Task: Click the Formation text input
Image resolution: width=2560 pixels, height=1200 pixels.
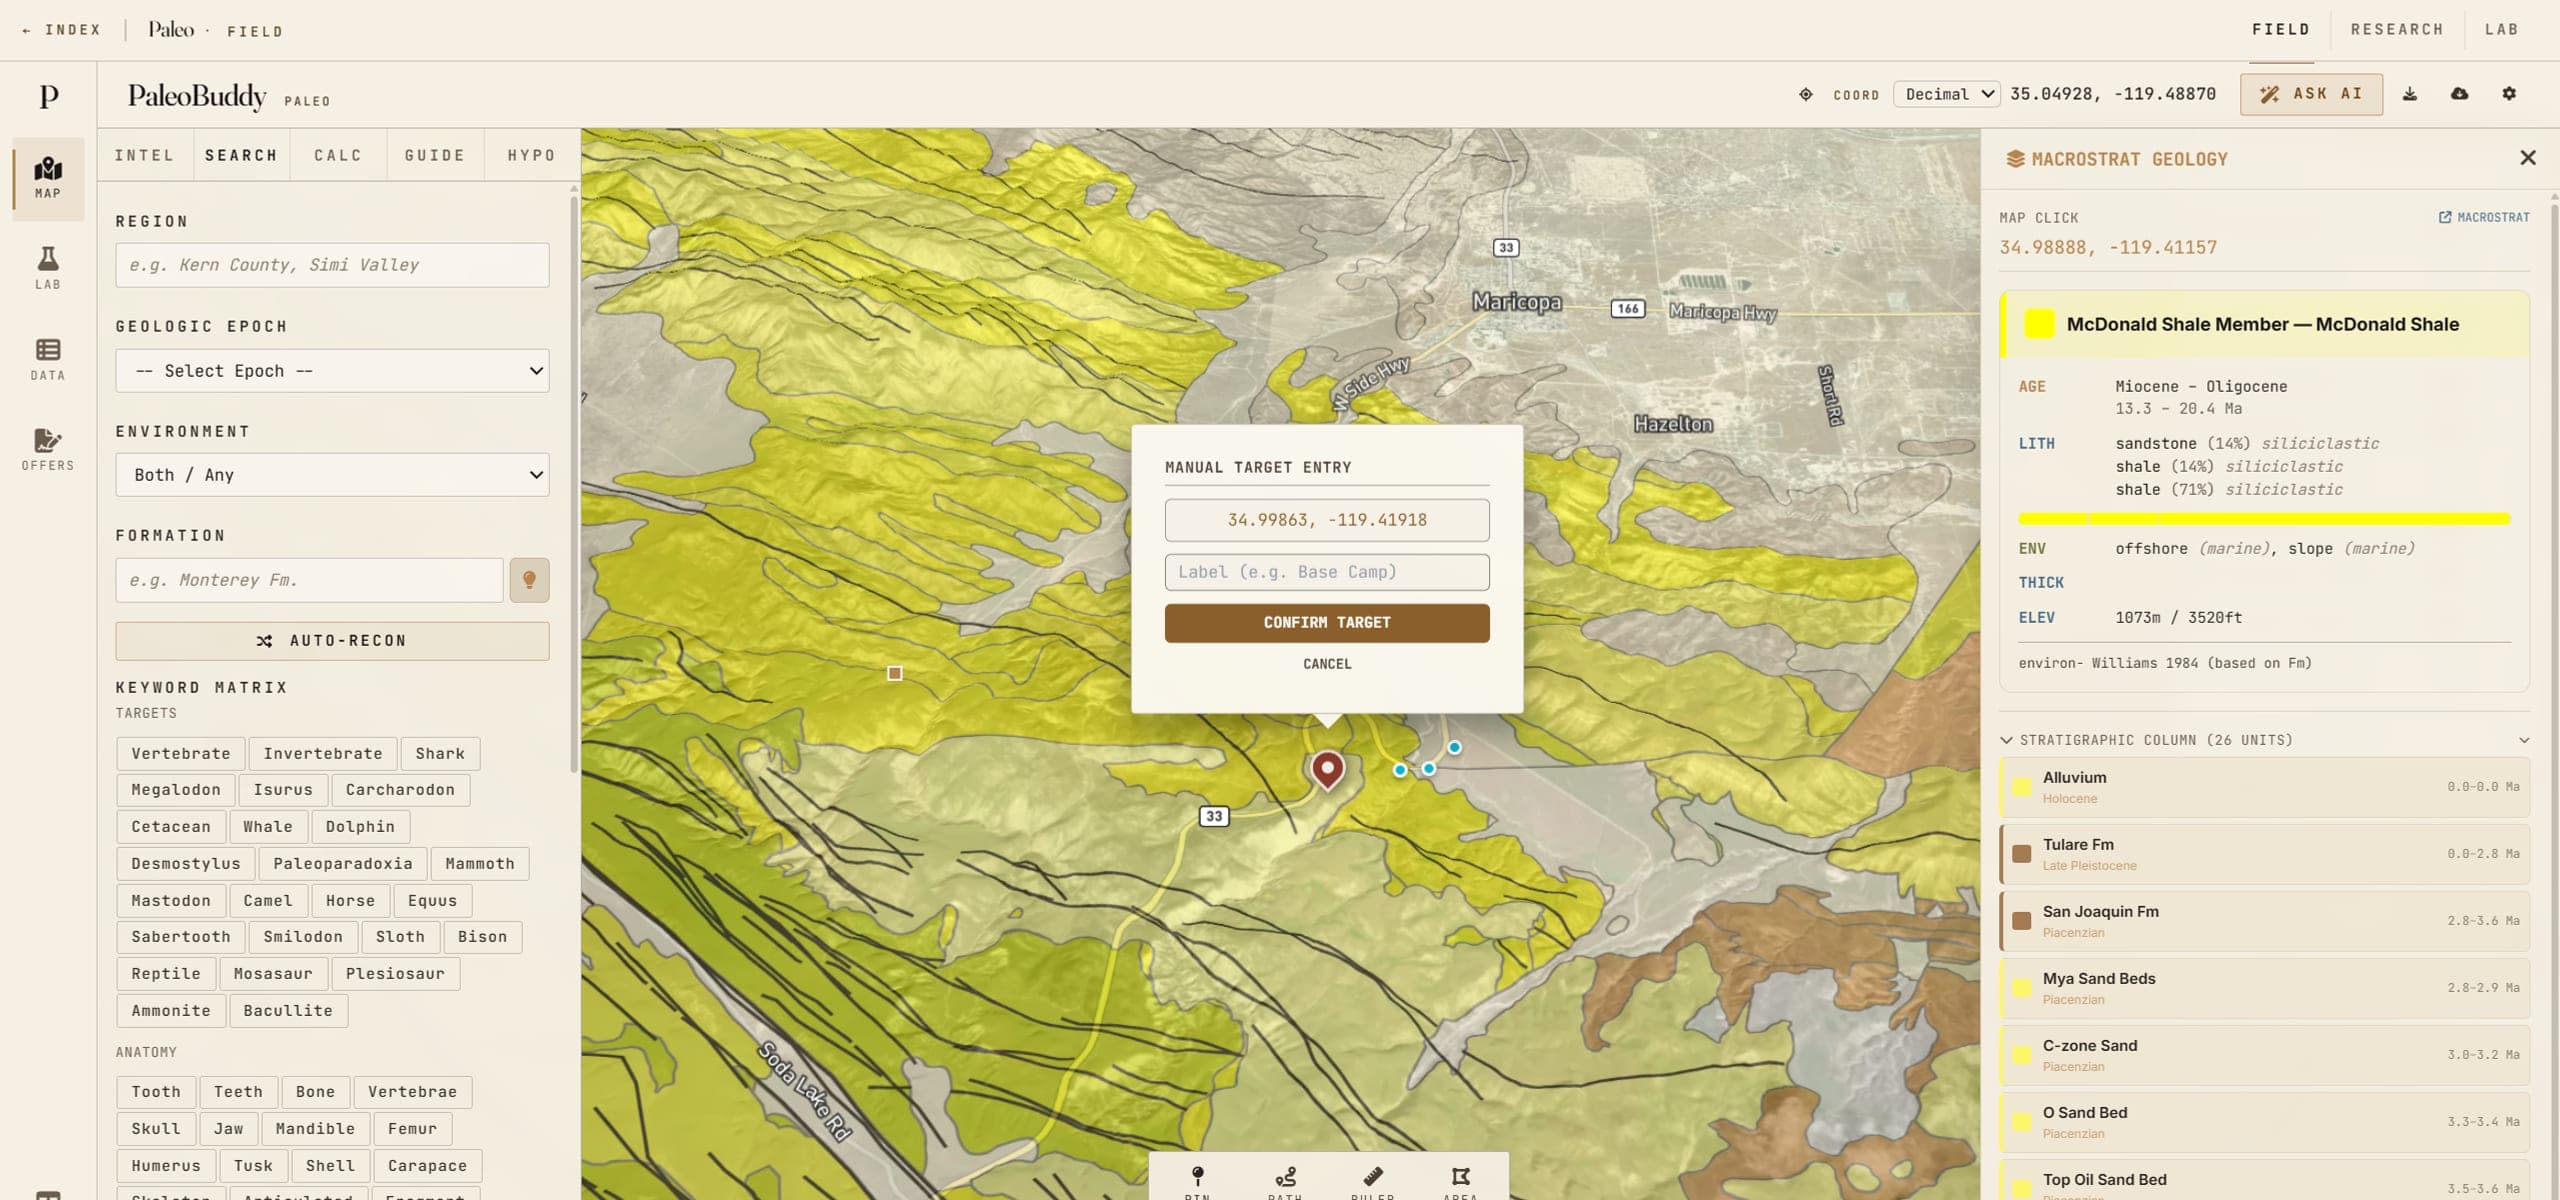Action: tap(309, 580)
